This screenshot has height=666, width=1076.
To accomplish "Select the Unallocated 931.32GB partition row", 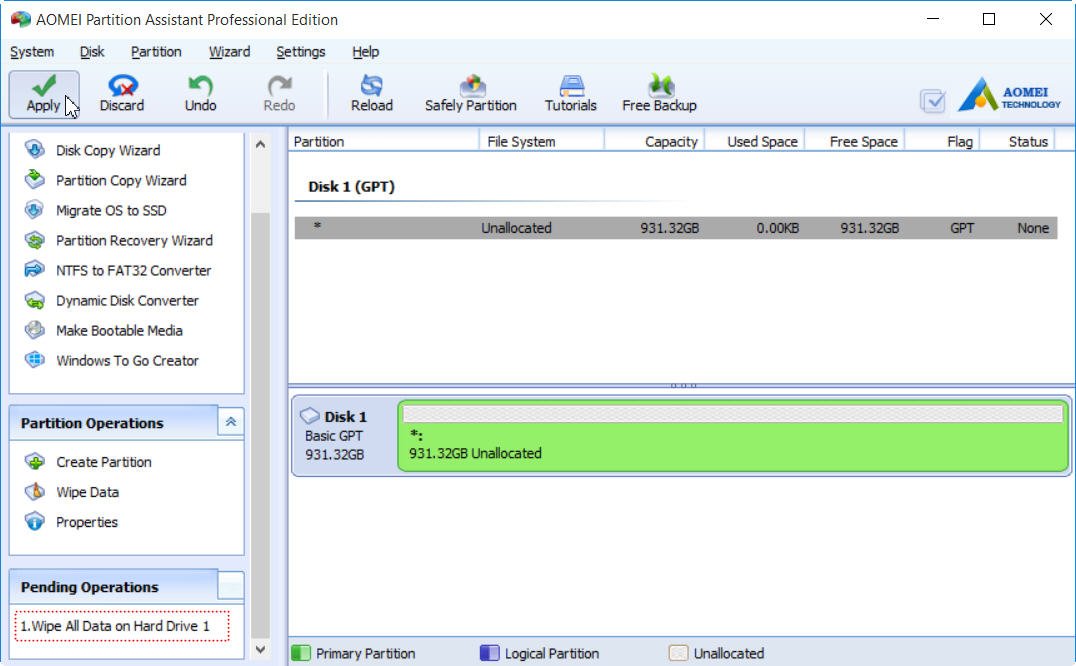I will pyautogui.click(x=676, y=228).
